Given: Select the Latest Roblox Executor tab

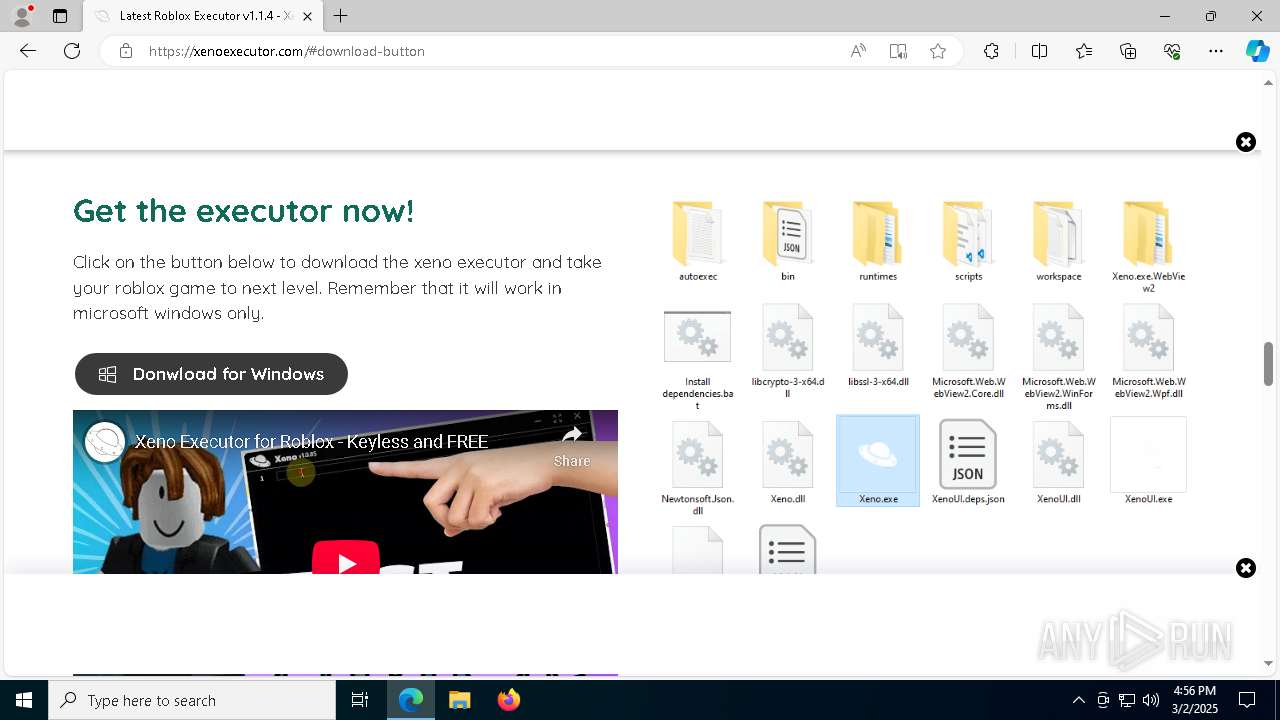Looking at the screenshot, I should pos(202,16).
